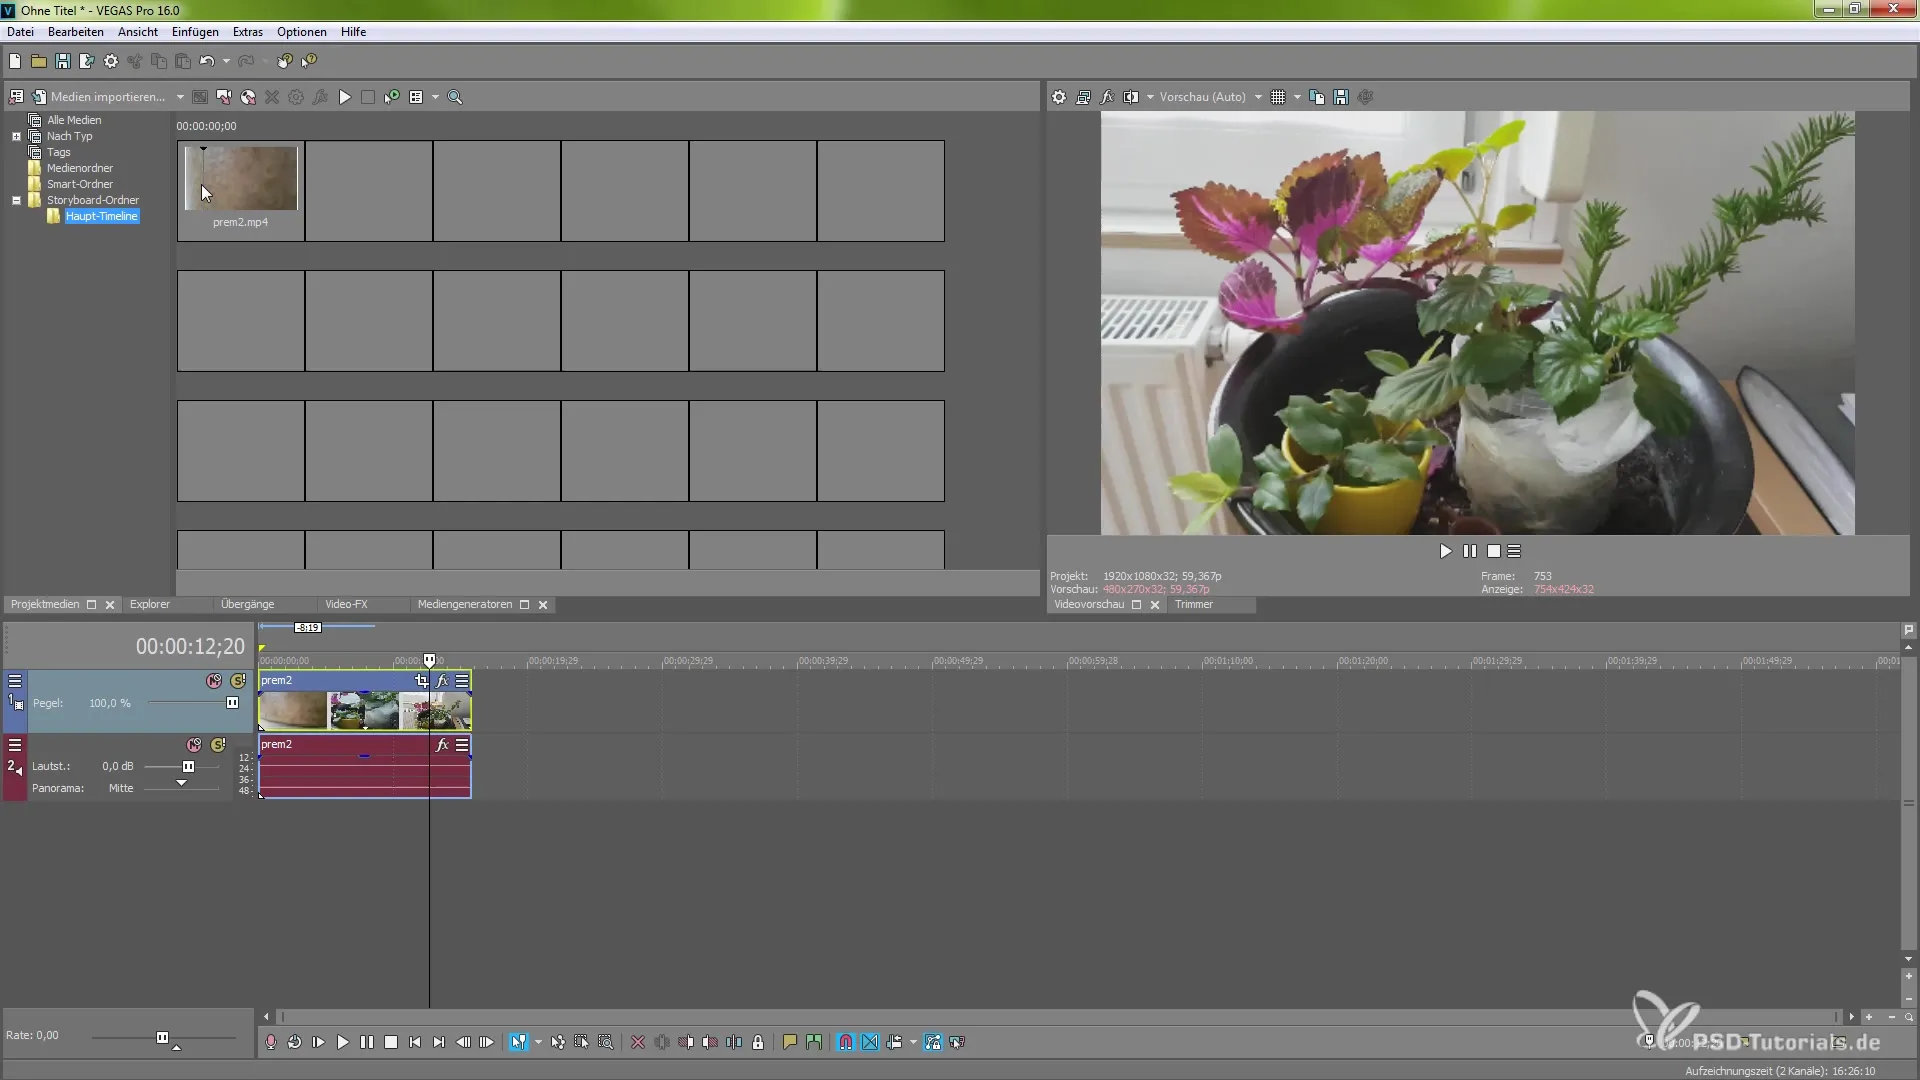Insert a region with the green icon
Screen dimensions: 1920x1080
tap(814, 1042)
